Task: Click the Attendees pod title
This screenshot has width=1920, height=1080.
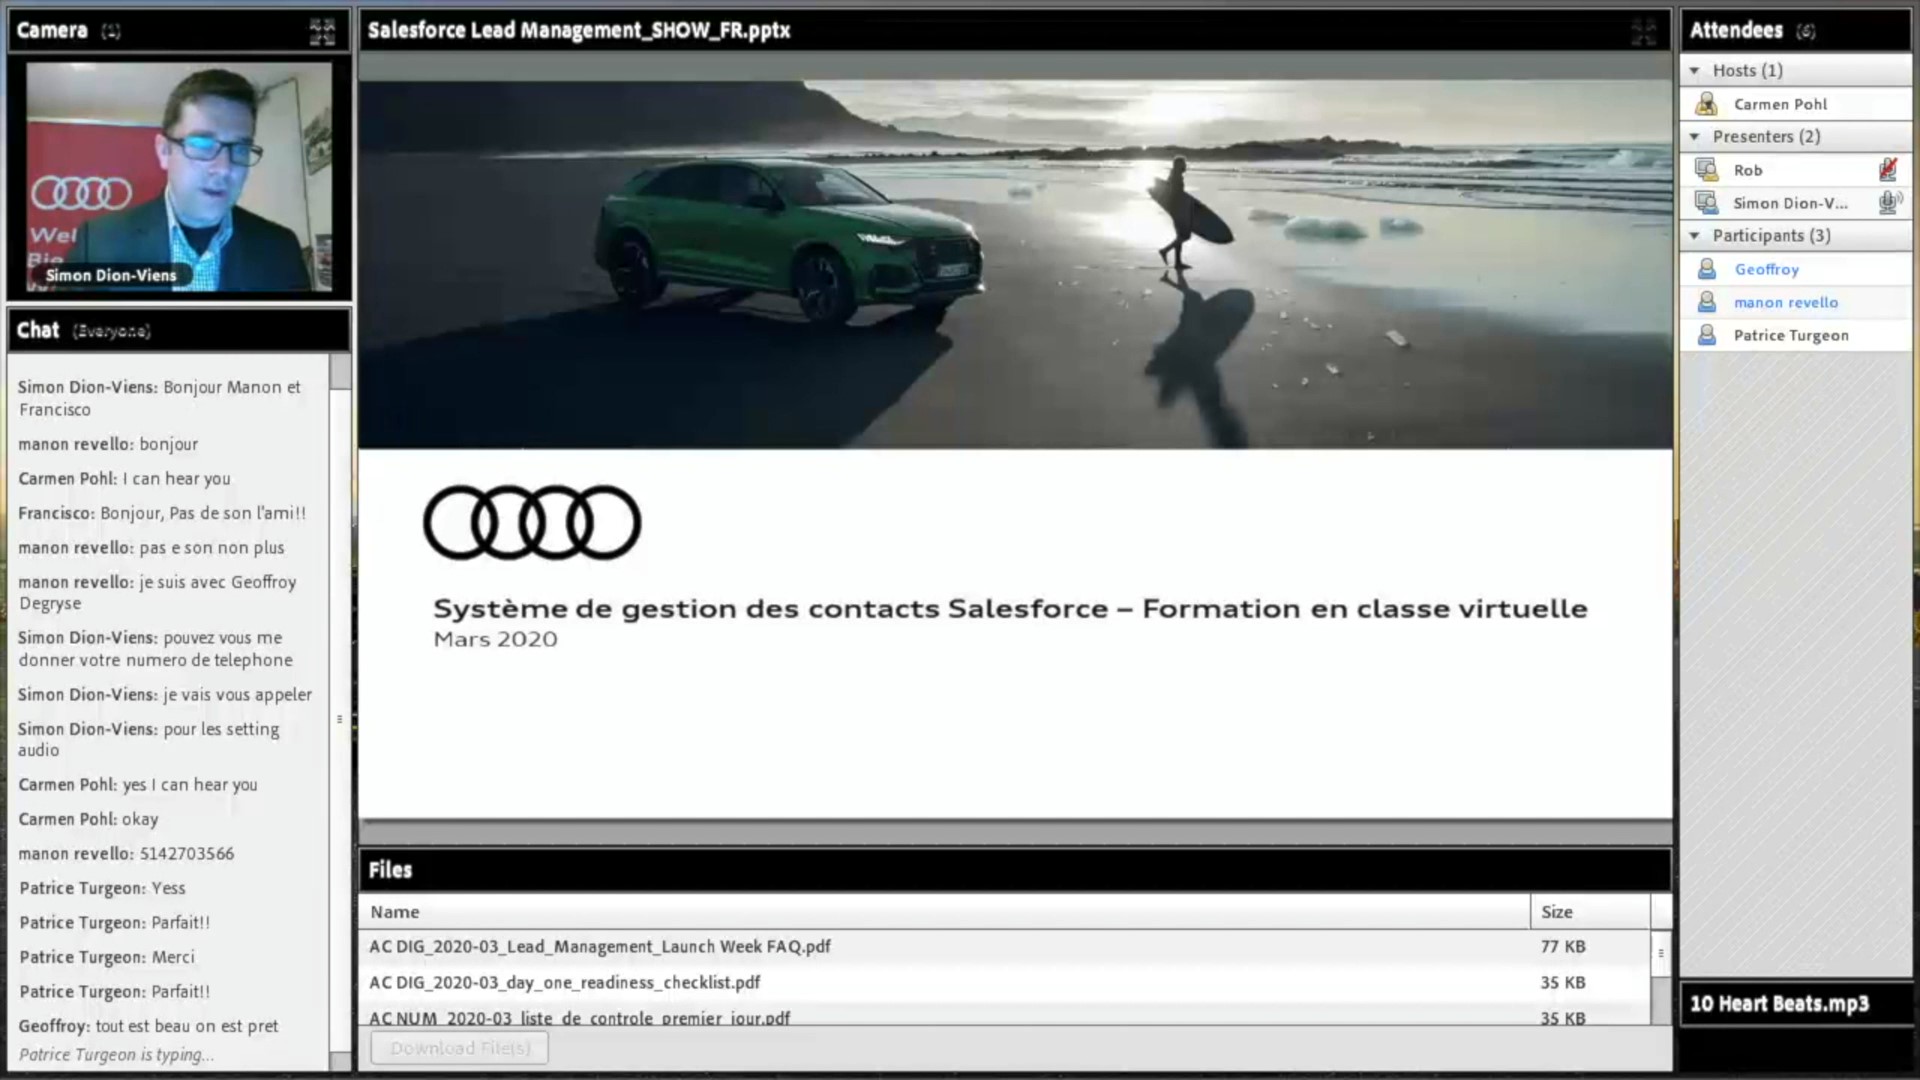Action: (1752, 31)
